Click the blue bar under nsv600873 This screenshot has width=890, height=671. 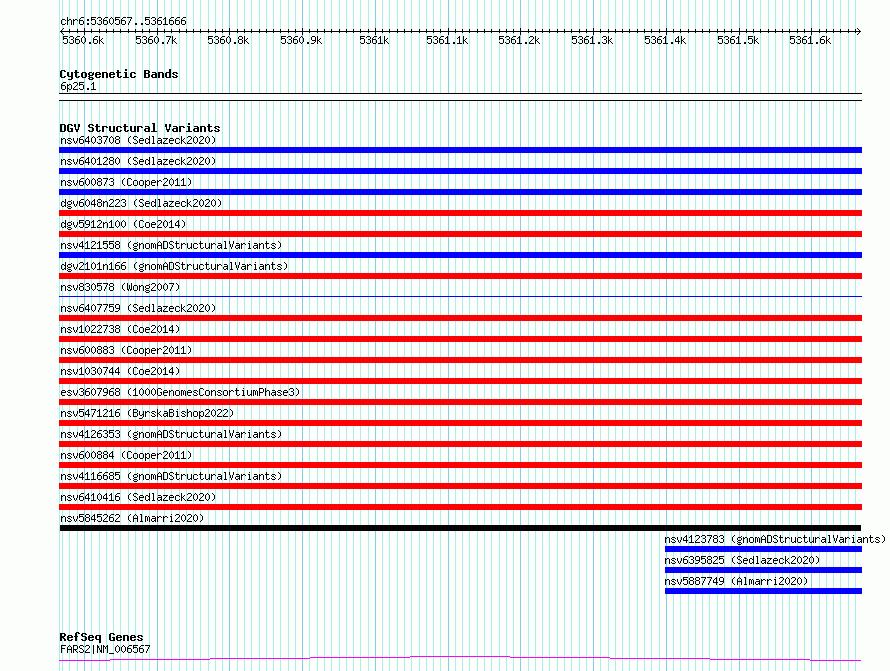[460, 192]
